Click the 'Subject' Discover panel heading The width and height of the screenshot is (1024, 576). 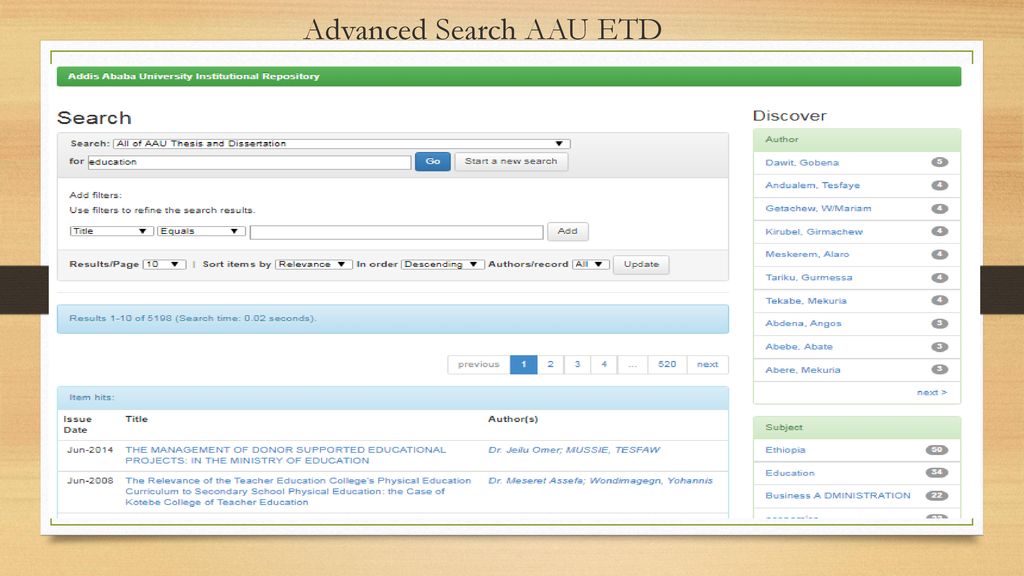784,428
